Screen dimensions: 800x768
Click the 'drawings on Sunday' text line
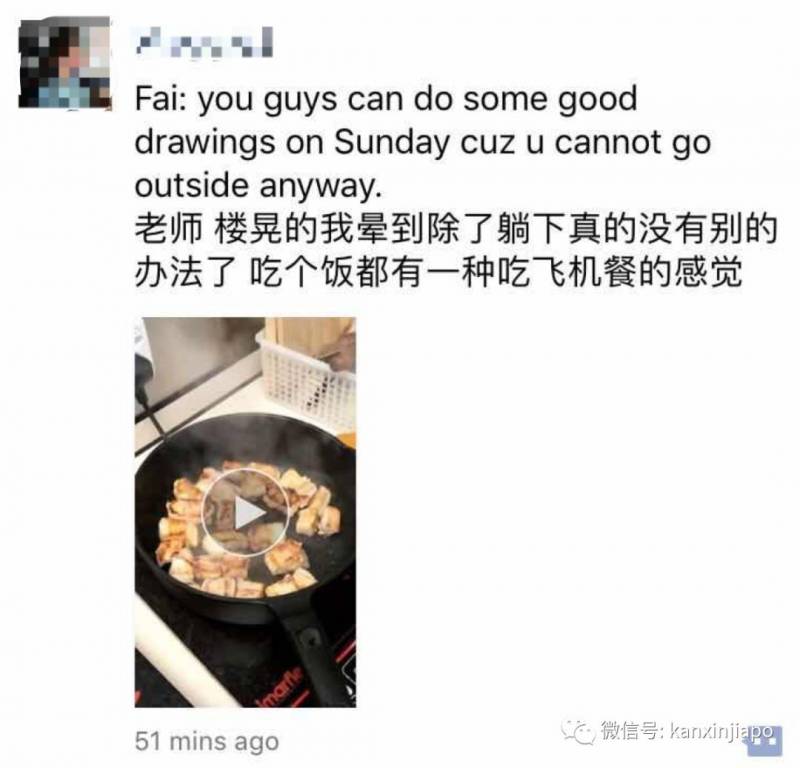coord(423,142)
